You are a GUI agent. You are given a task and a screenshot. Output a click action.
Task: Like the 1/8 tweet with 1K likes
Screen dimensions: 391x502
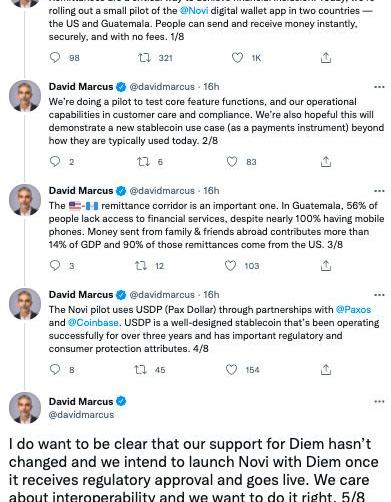click(x=237, y=58)
